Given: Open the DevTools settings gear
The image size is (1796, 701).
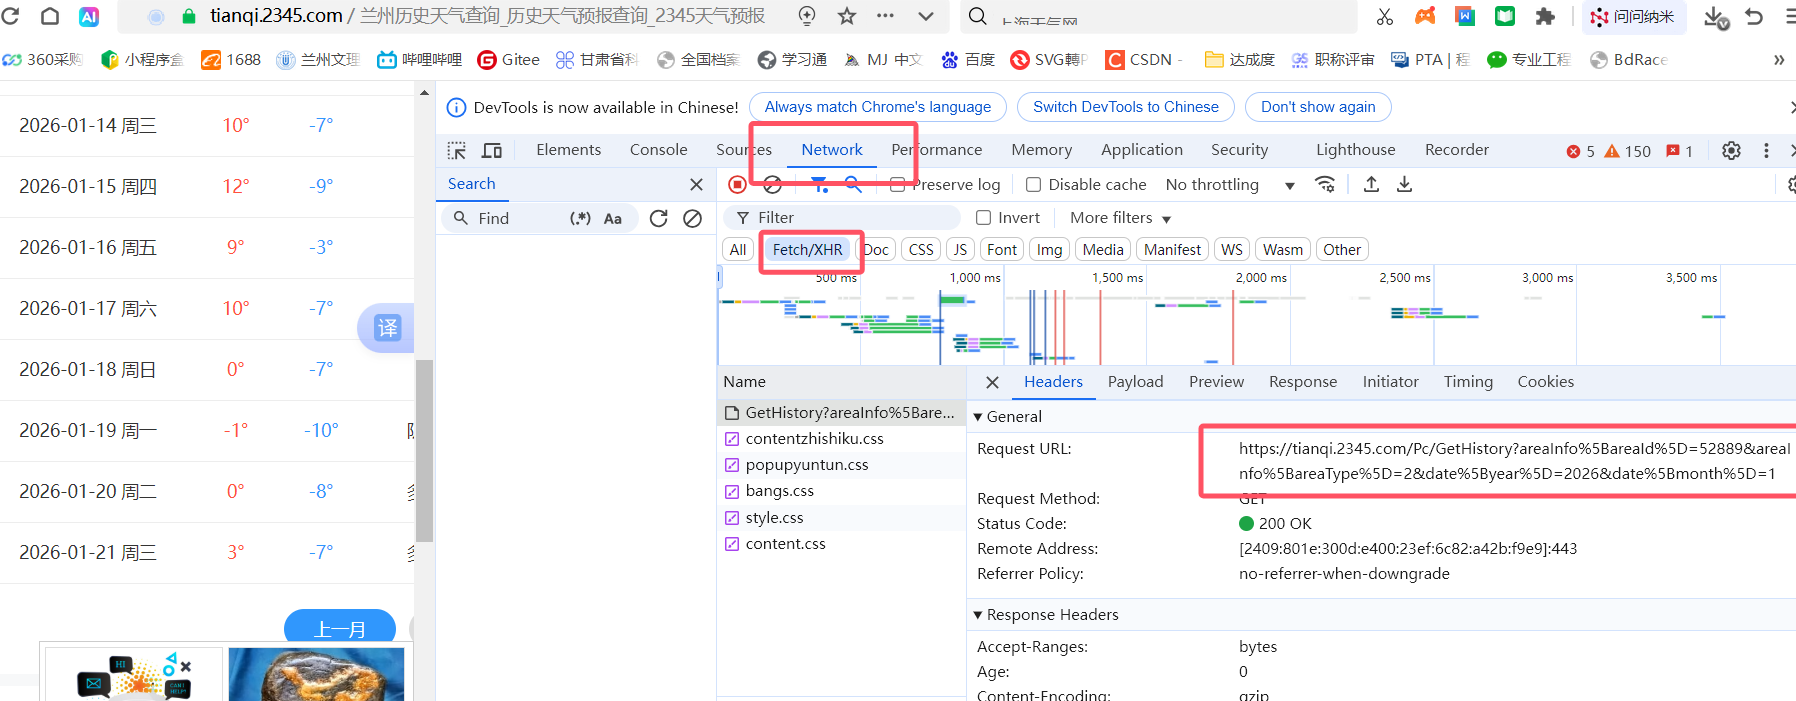Looking at the screenshot, I should click(1731, 150).
